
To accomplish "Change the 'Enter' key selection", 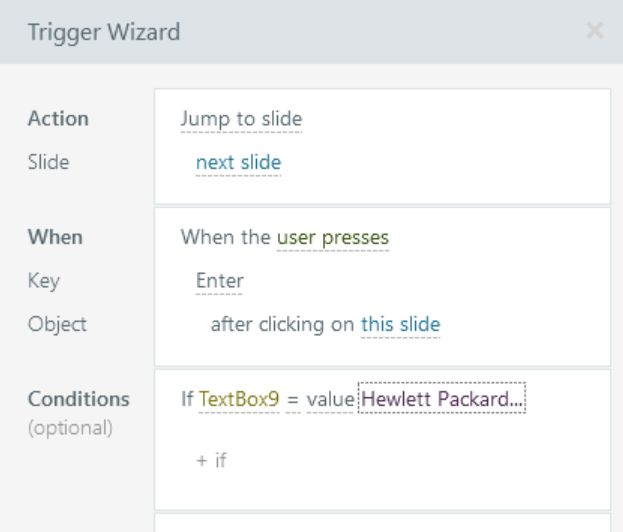I will click(x=219, y=281).
